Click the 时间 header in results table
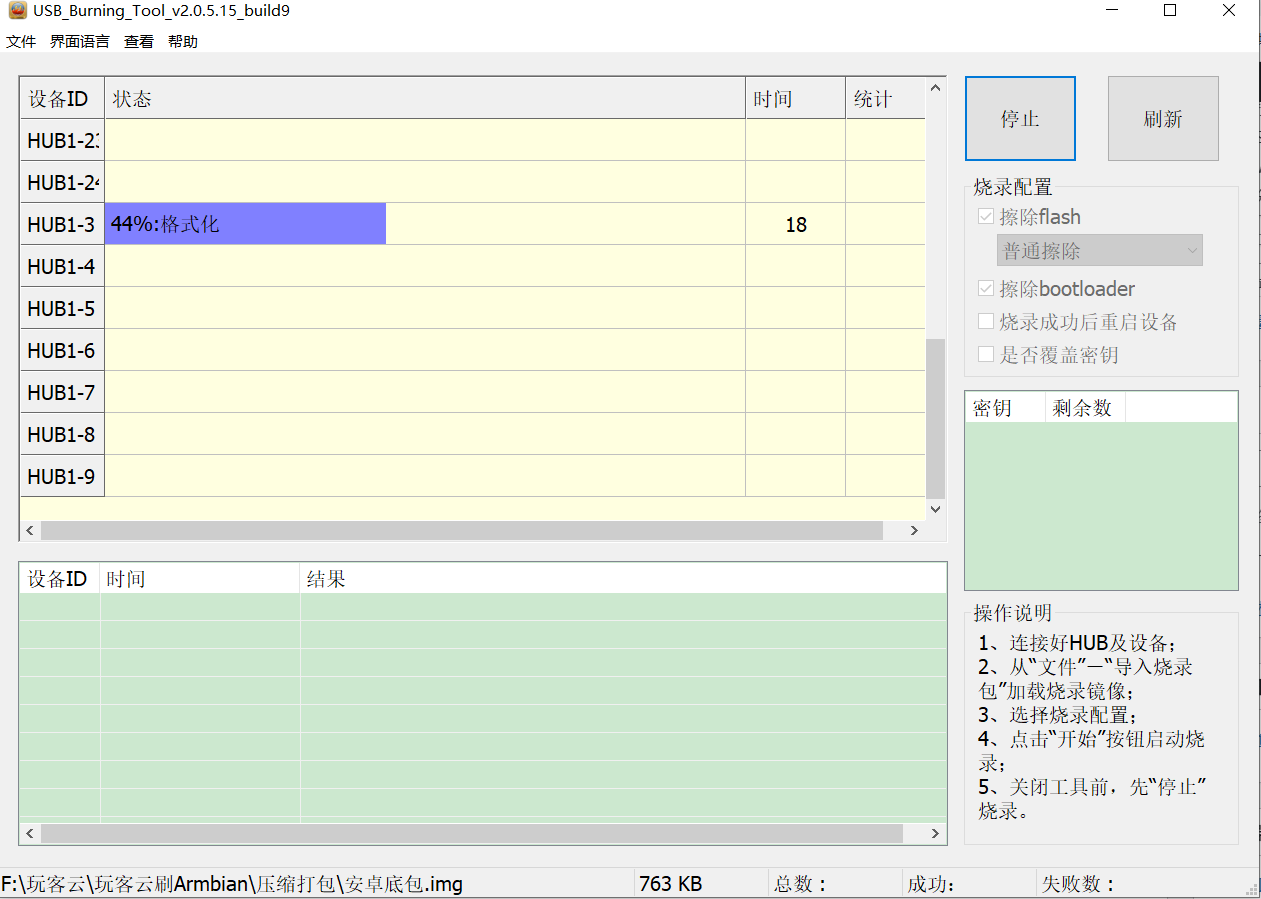The height and width of the screenshot is (899, 1261). (x=200, y=579)
